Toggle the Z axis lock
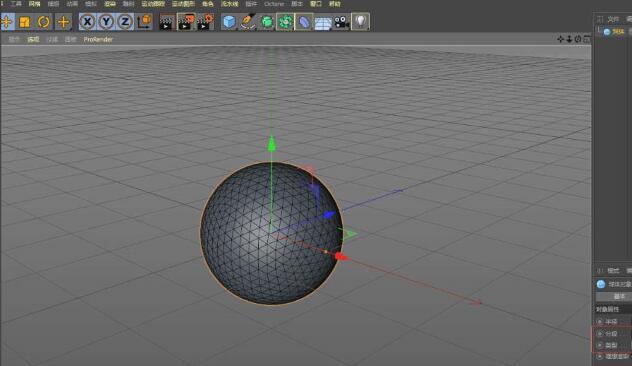 click(x=125, y=22)
